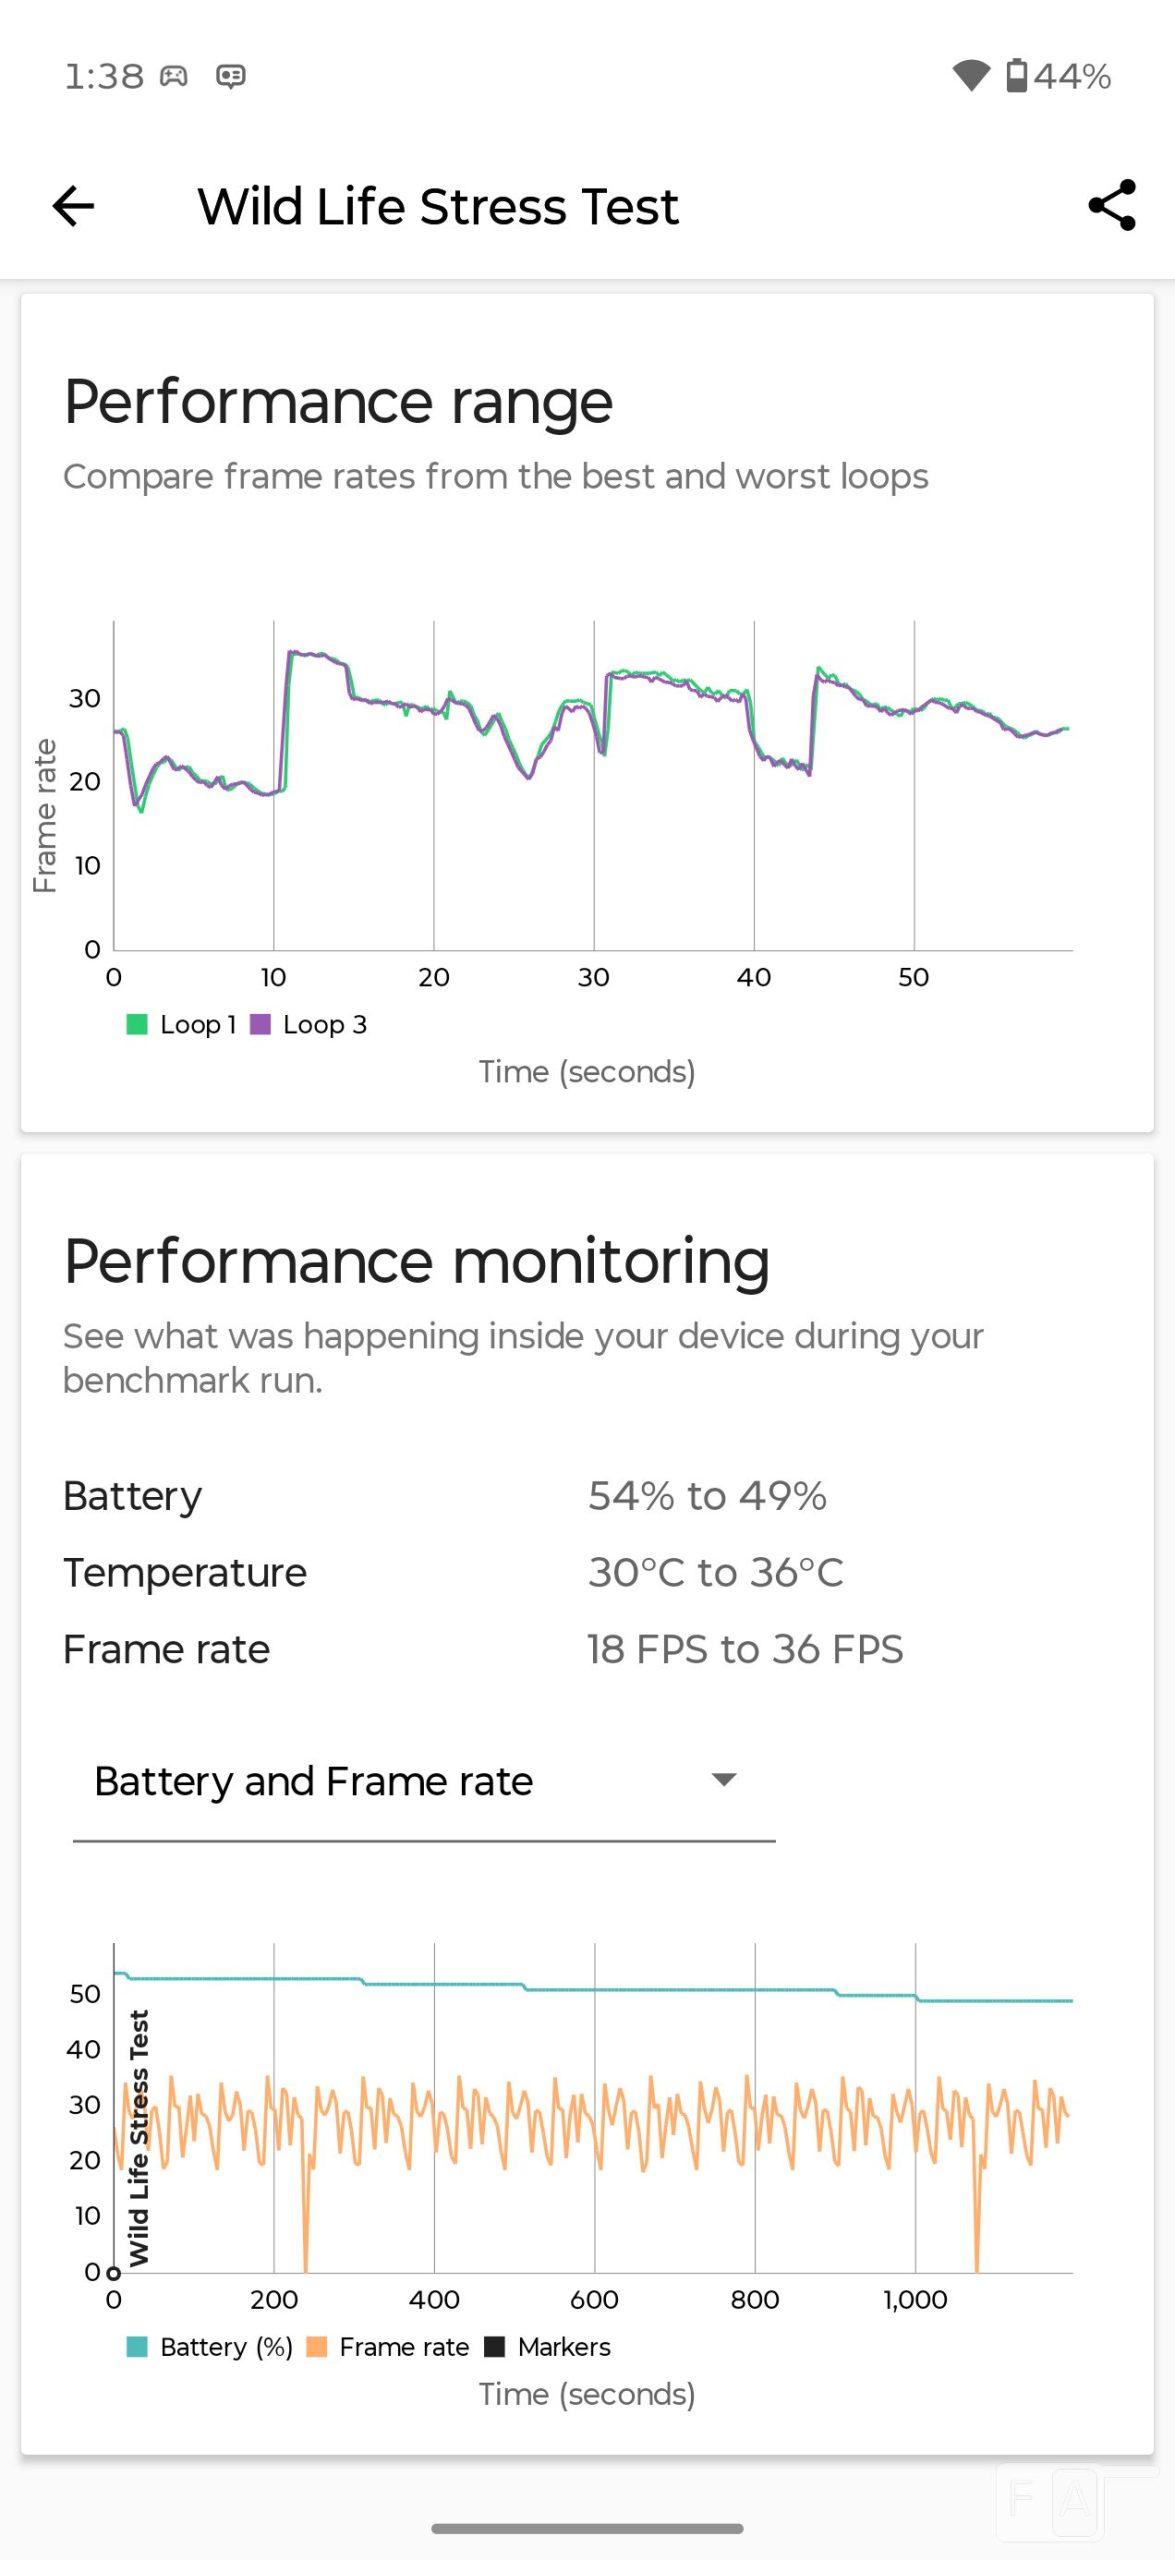This screenshot has height=2560, width=1175.
Task: Tap the game controller notification icon
Action: click(x=174, y=76)
